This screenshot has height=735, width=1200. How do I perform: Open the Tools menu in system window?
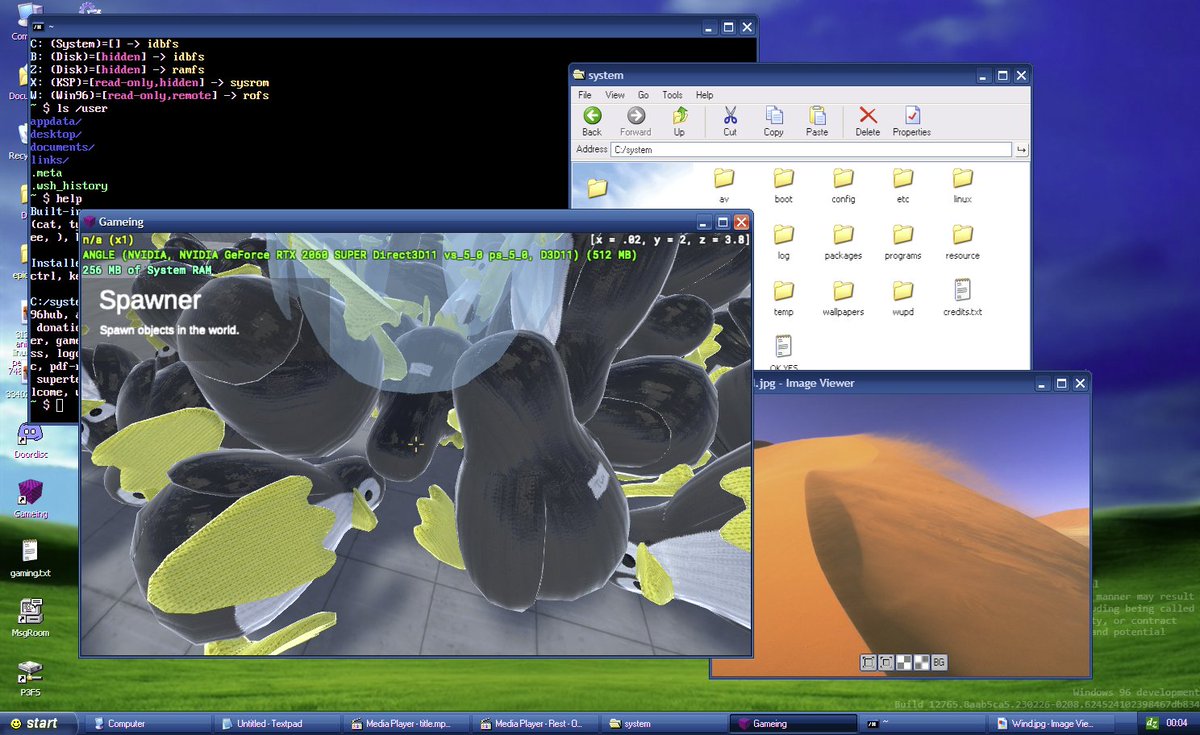pos(672,95)
